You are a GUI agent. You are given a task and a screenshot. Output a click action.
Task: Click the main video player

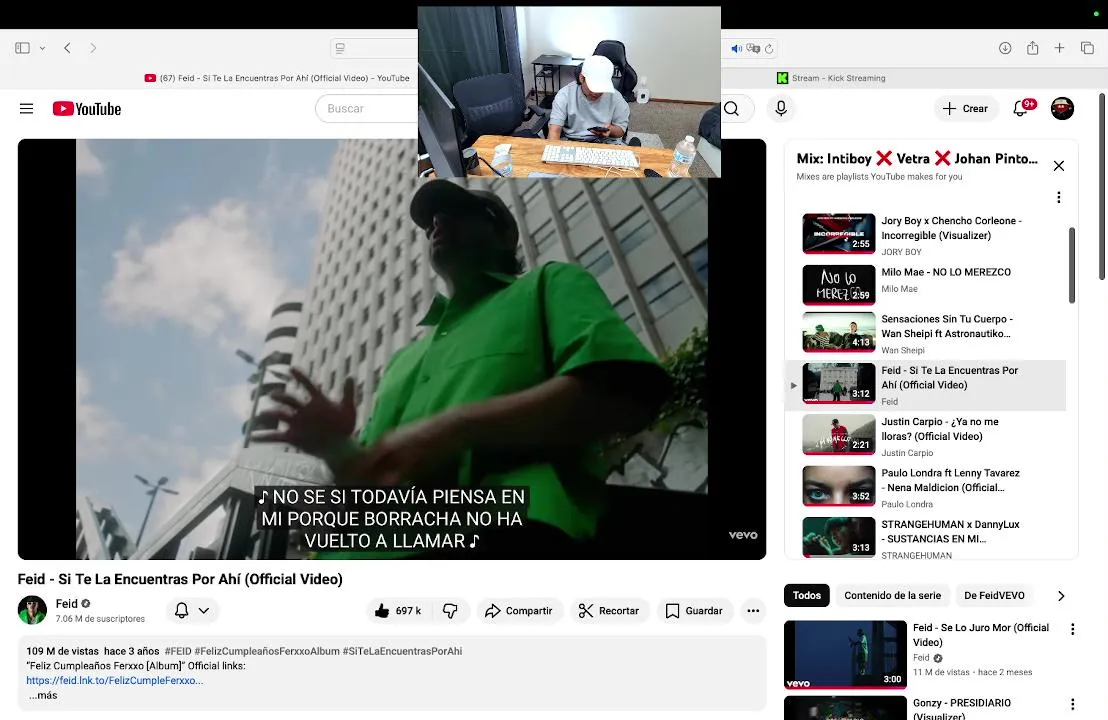[x=391, y=349]
